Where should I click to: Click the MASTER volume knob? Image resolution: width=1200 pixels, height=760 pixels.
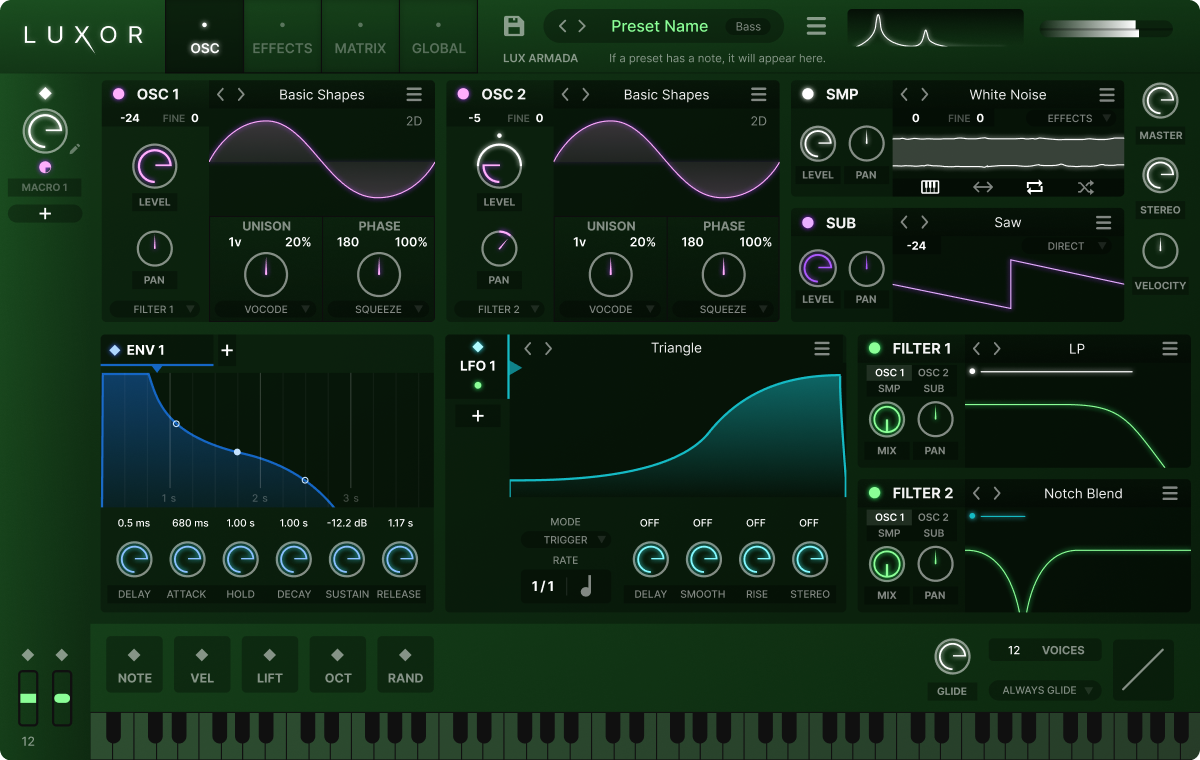coord(1160,101)
